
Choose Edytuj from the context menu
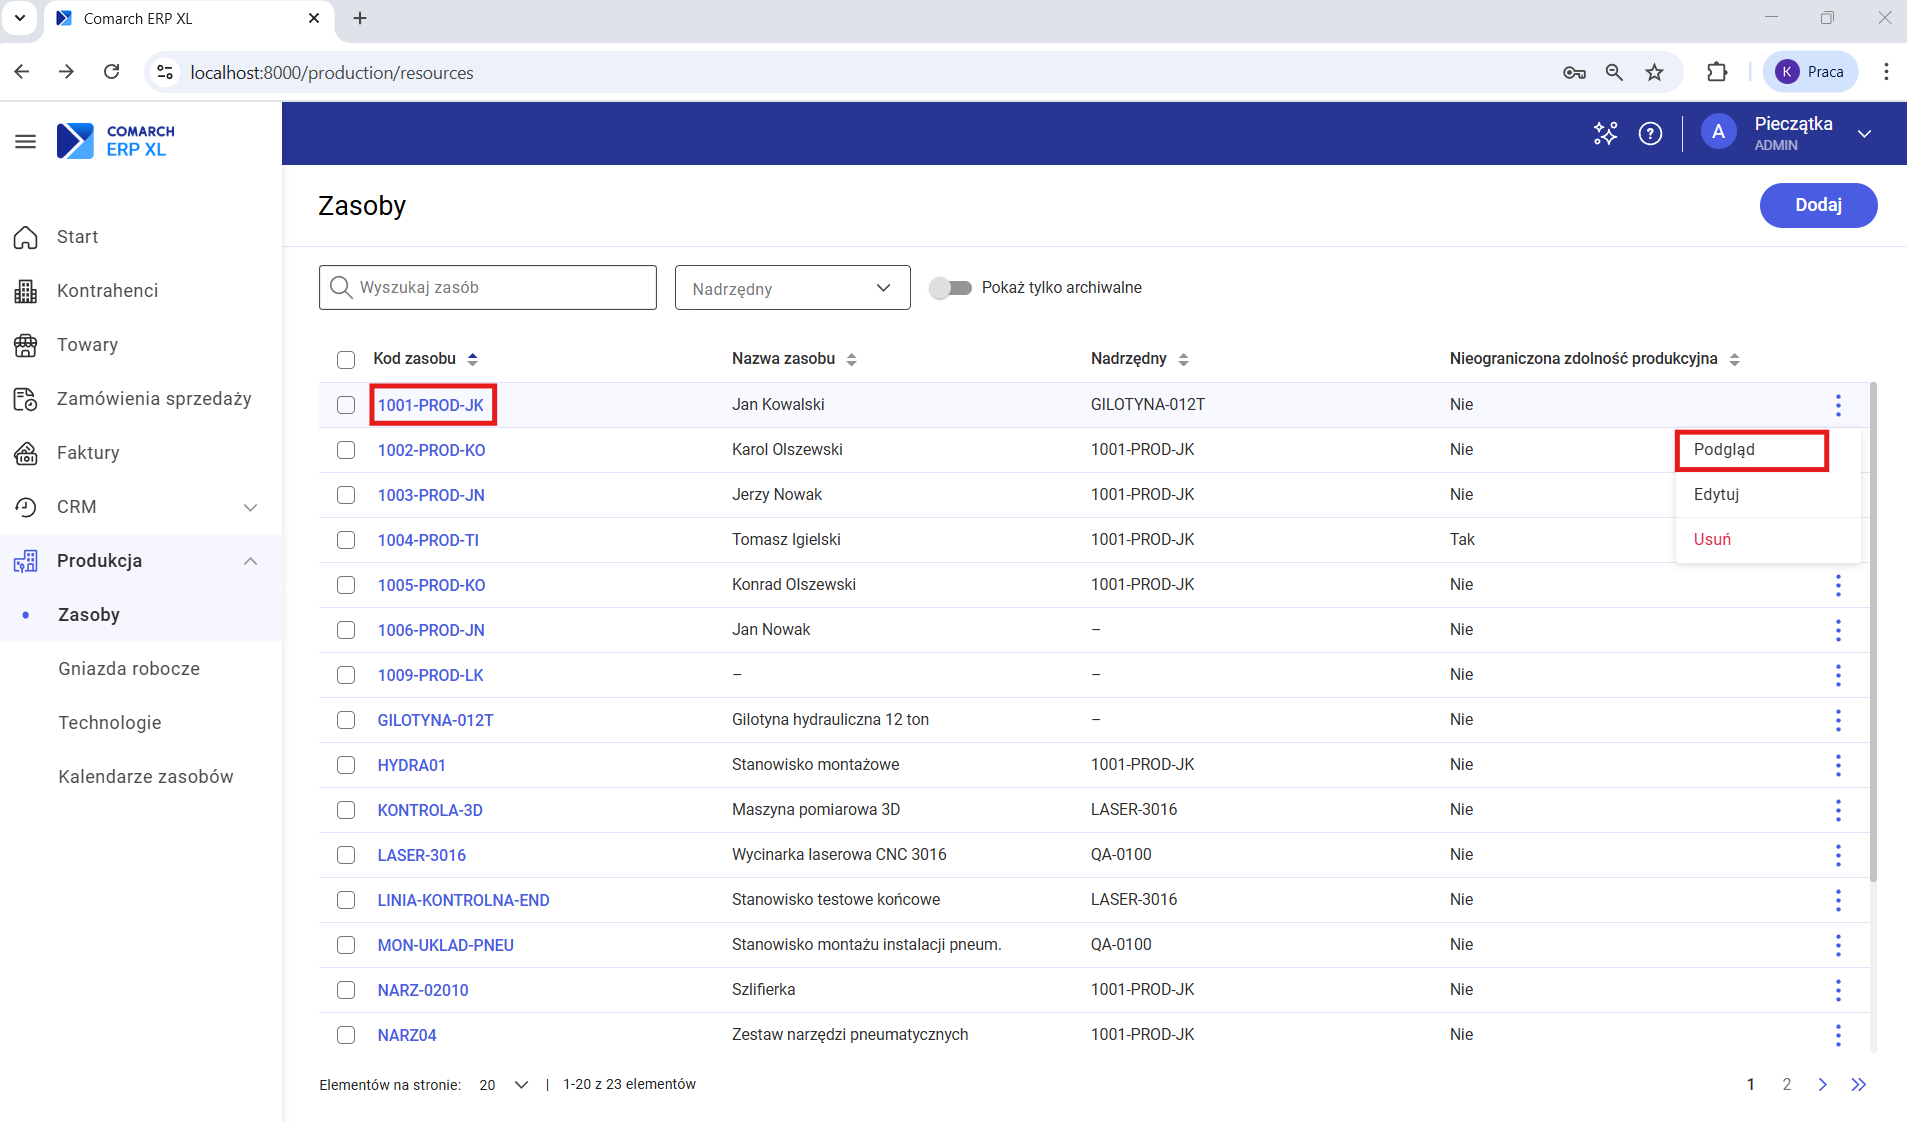point(1716,494)
